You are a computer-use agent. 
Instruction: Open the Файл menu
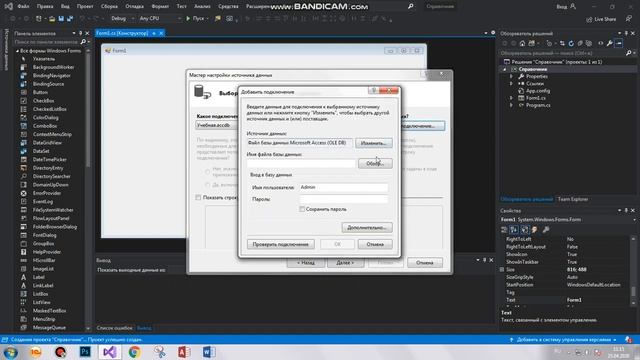point(23,7)
